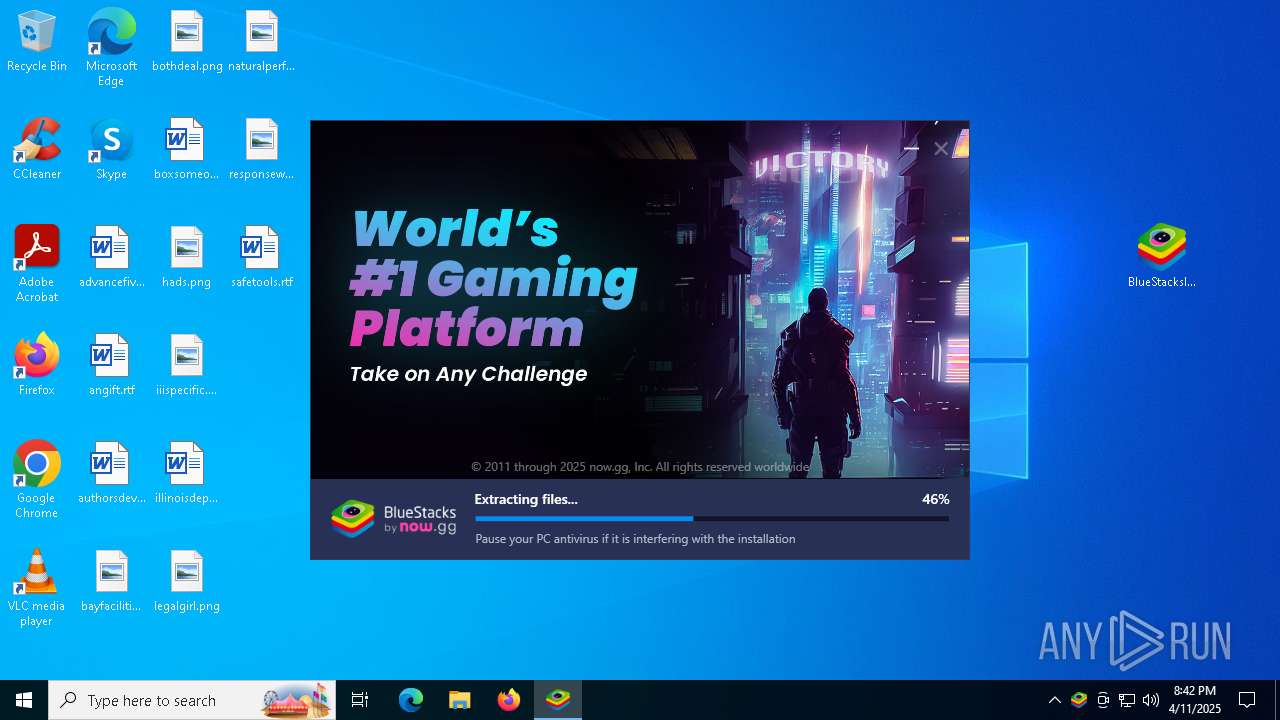1280x720 pixels.
Task: Open the notification center
Action: (1247, 700)
